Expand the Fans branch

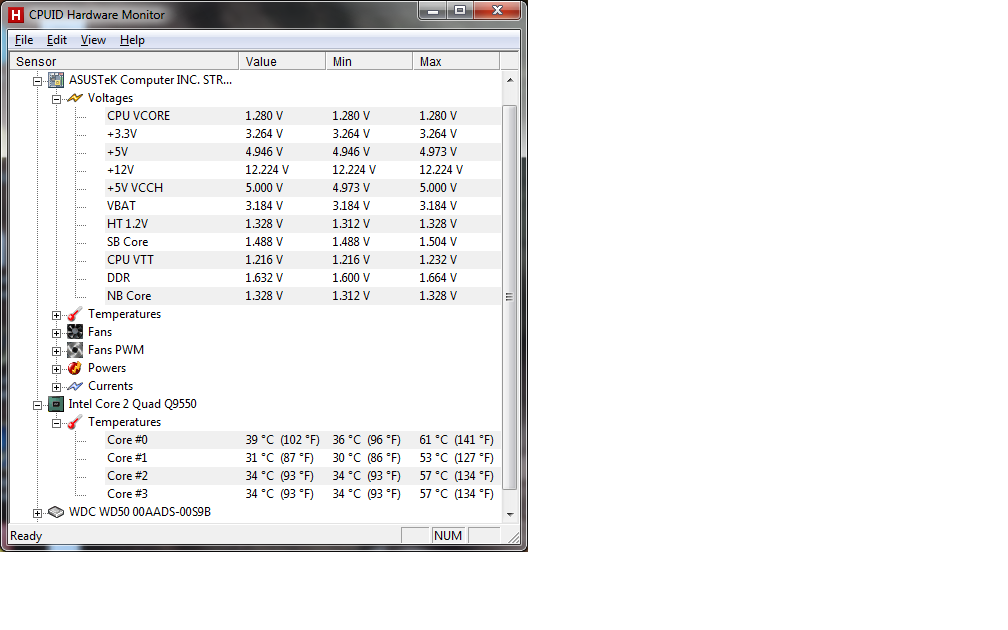(x=56, y=333)
